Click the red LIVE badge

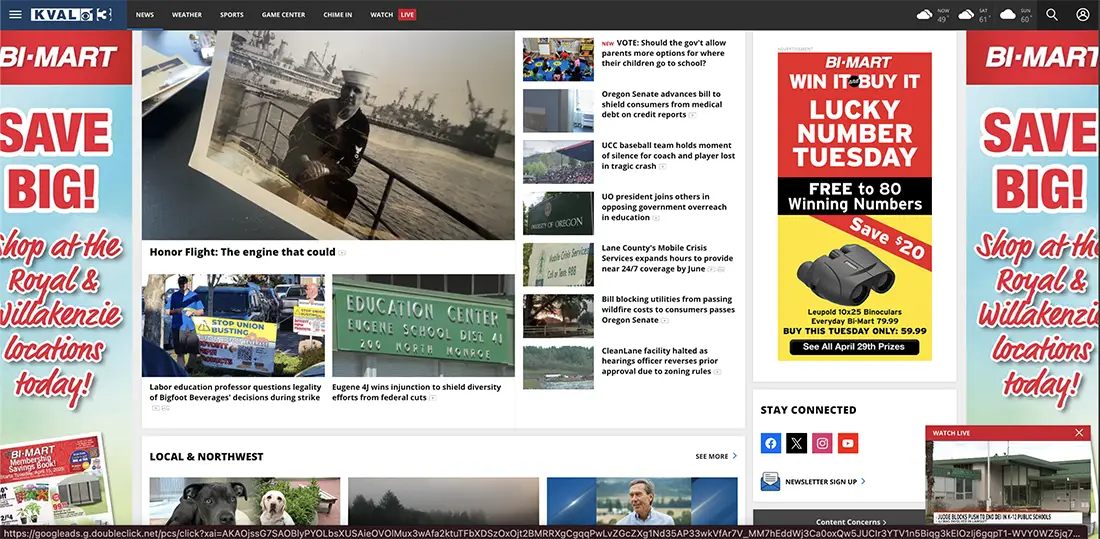pos(407,15)
